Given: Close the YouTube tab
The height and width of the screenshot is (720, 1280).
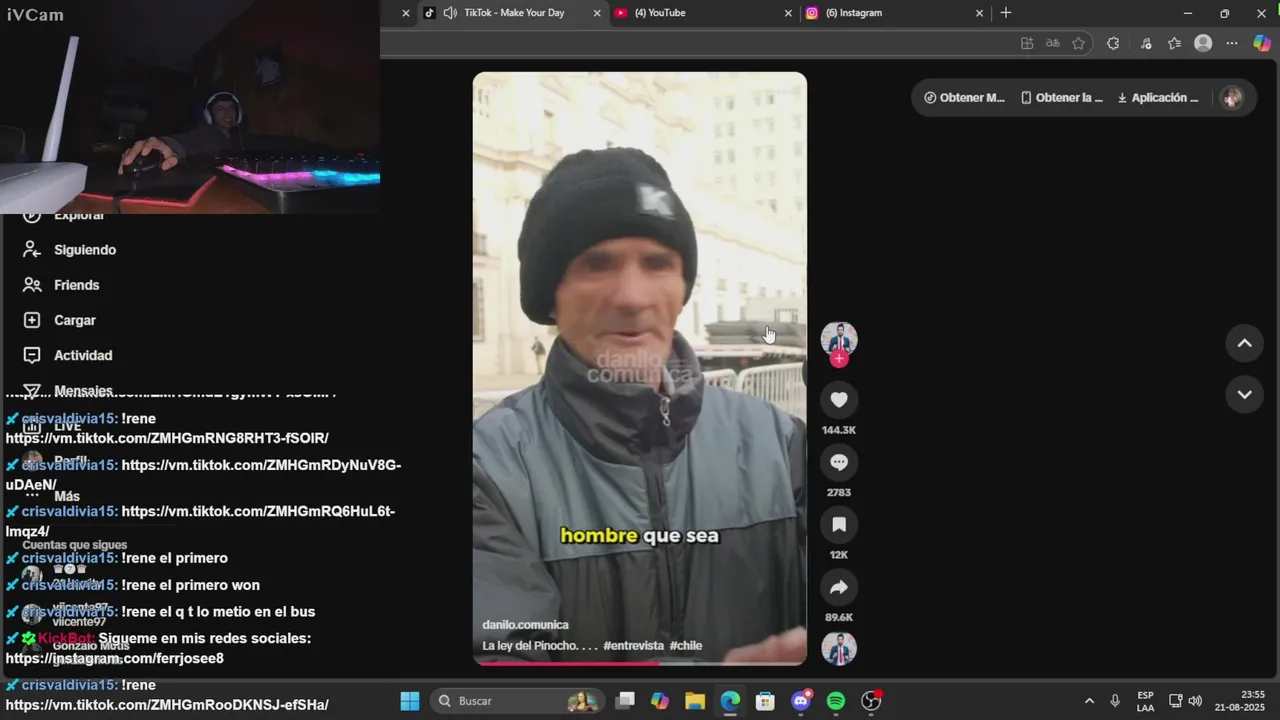Looking at the screenshot, I should (x=788, y=13).
